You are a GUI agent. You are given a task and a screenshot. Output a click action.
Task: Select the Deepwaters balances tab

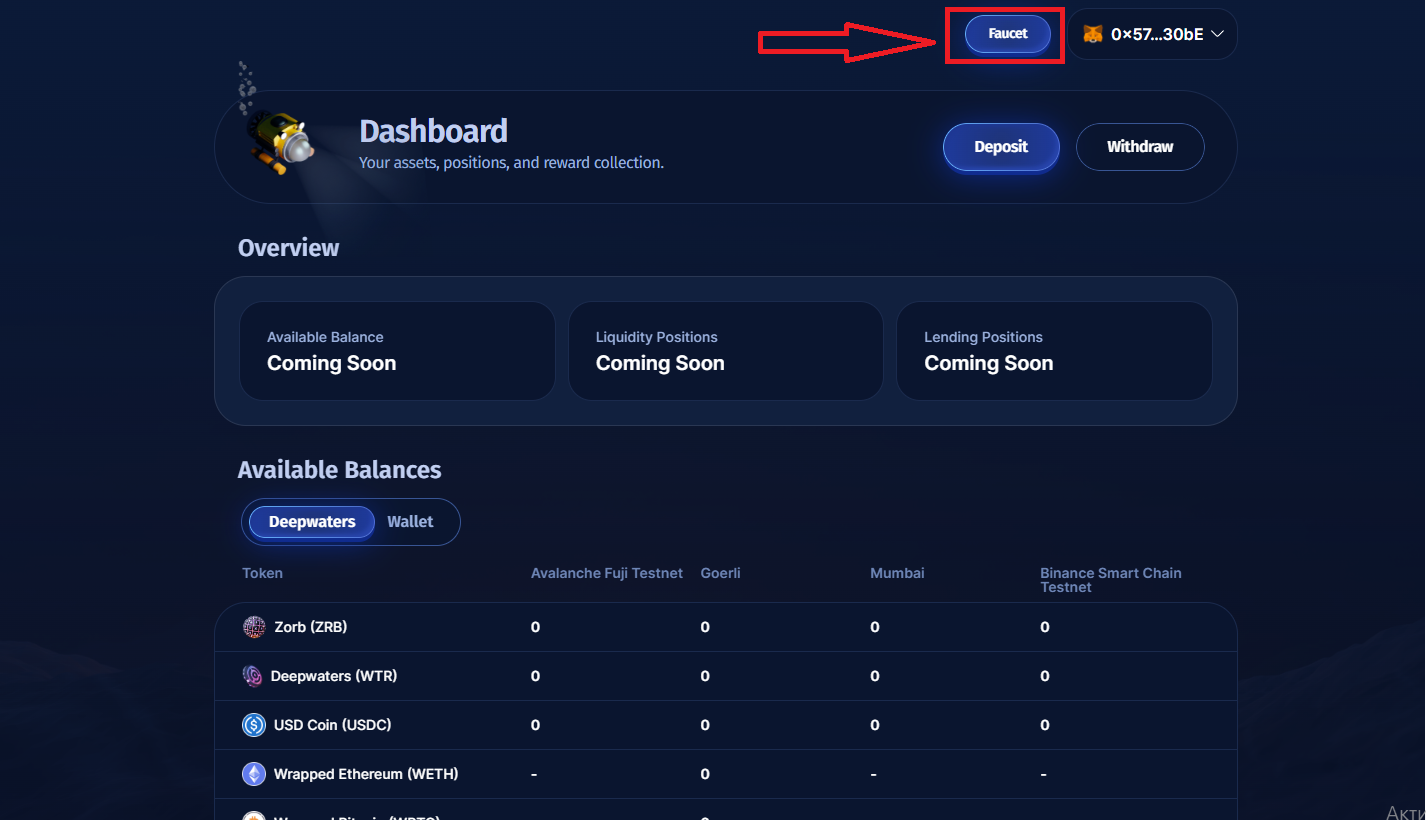point(312,522)
